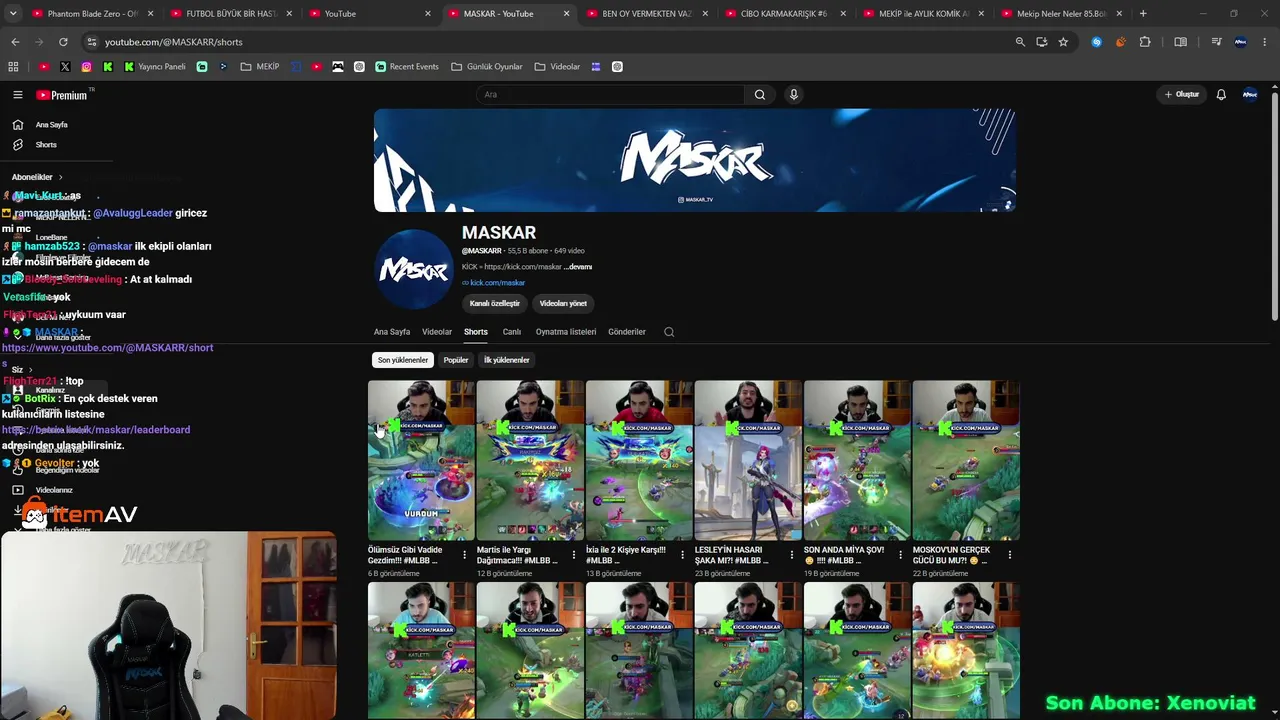Open the browser media controls icon
Screen dimensions: 1280x720
[1216, 42]
